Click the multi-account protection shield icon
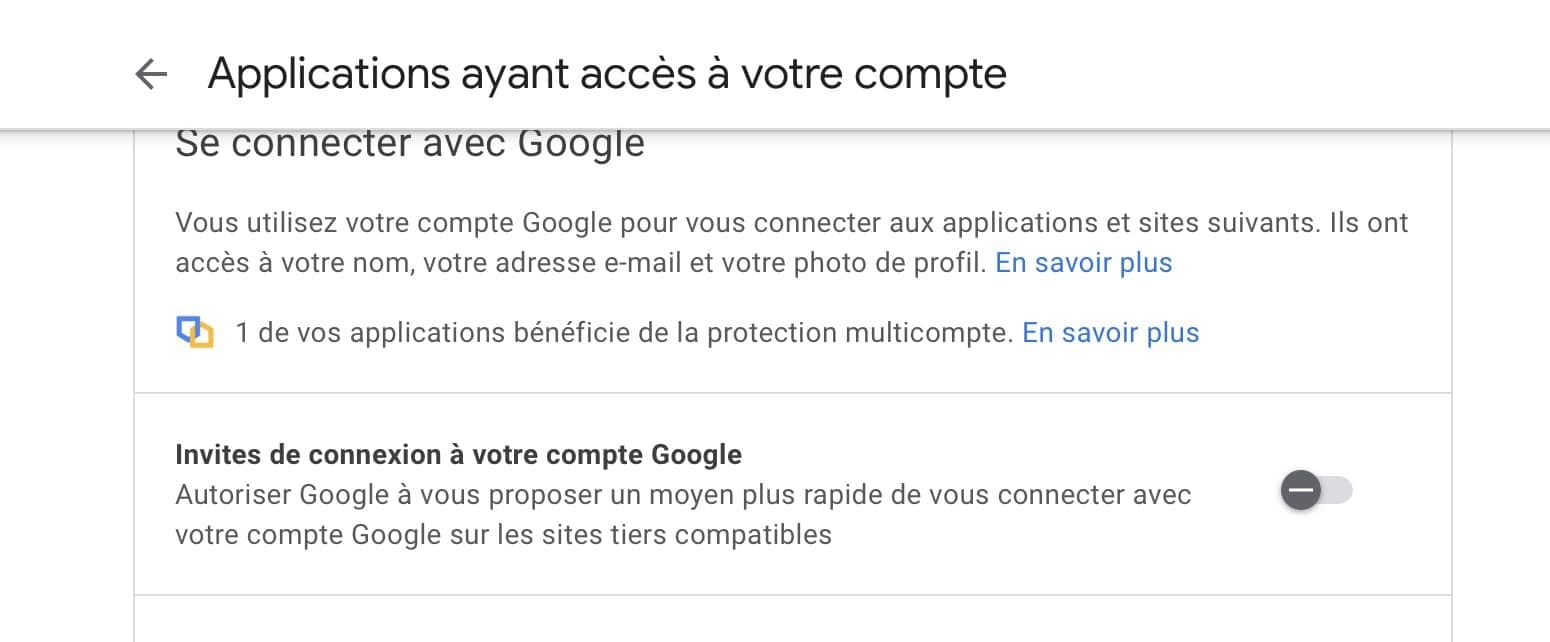Viewport: 1550px width, 642px height. (195, 332)
